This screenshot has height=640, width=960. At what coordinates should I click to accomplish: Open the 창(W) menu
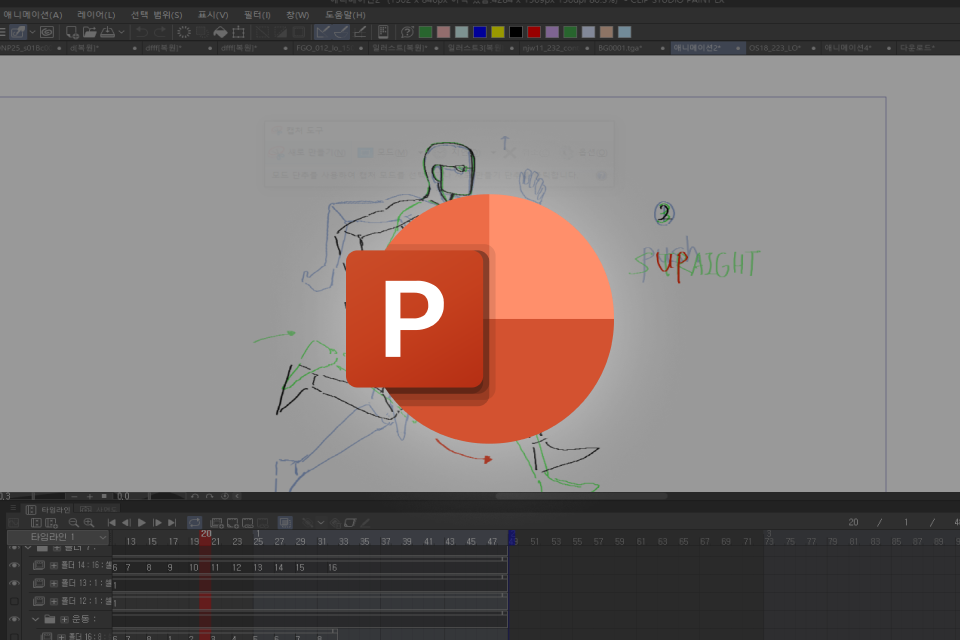[298, 15]
